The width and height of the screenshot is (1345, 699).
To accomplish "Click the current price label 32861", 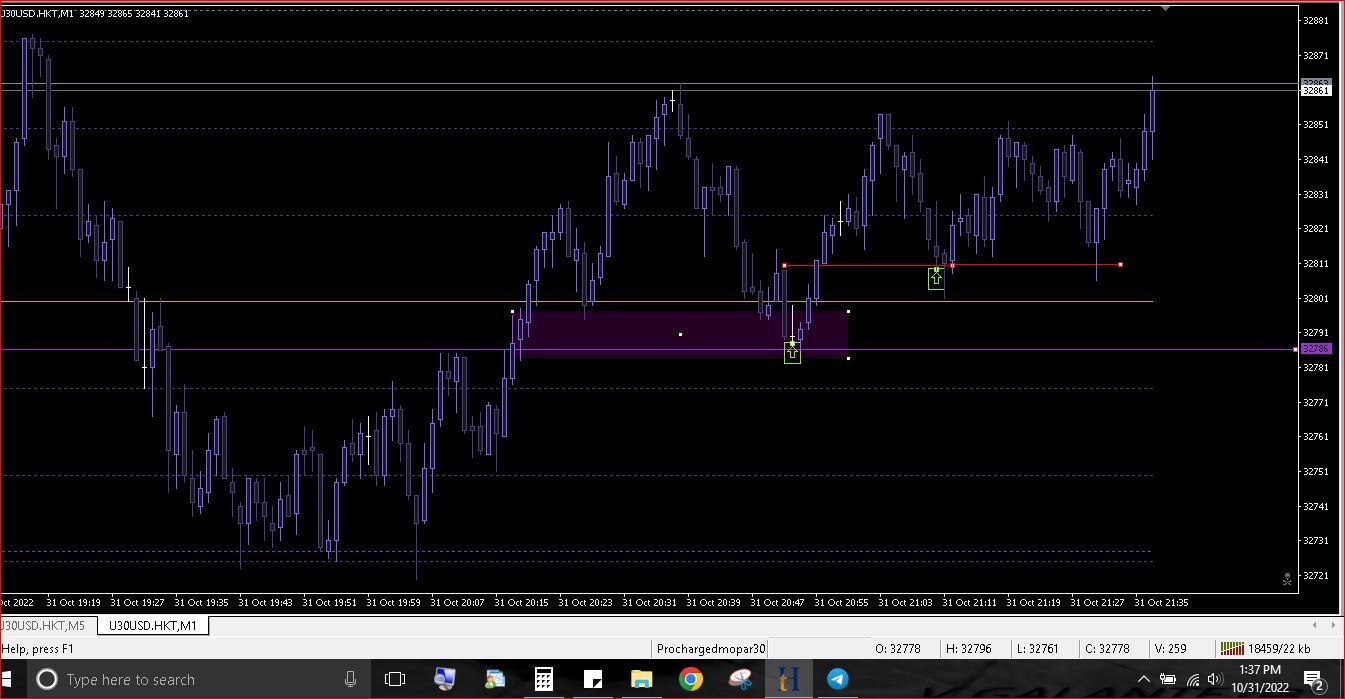I will pos(1316,91).
